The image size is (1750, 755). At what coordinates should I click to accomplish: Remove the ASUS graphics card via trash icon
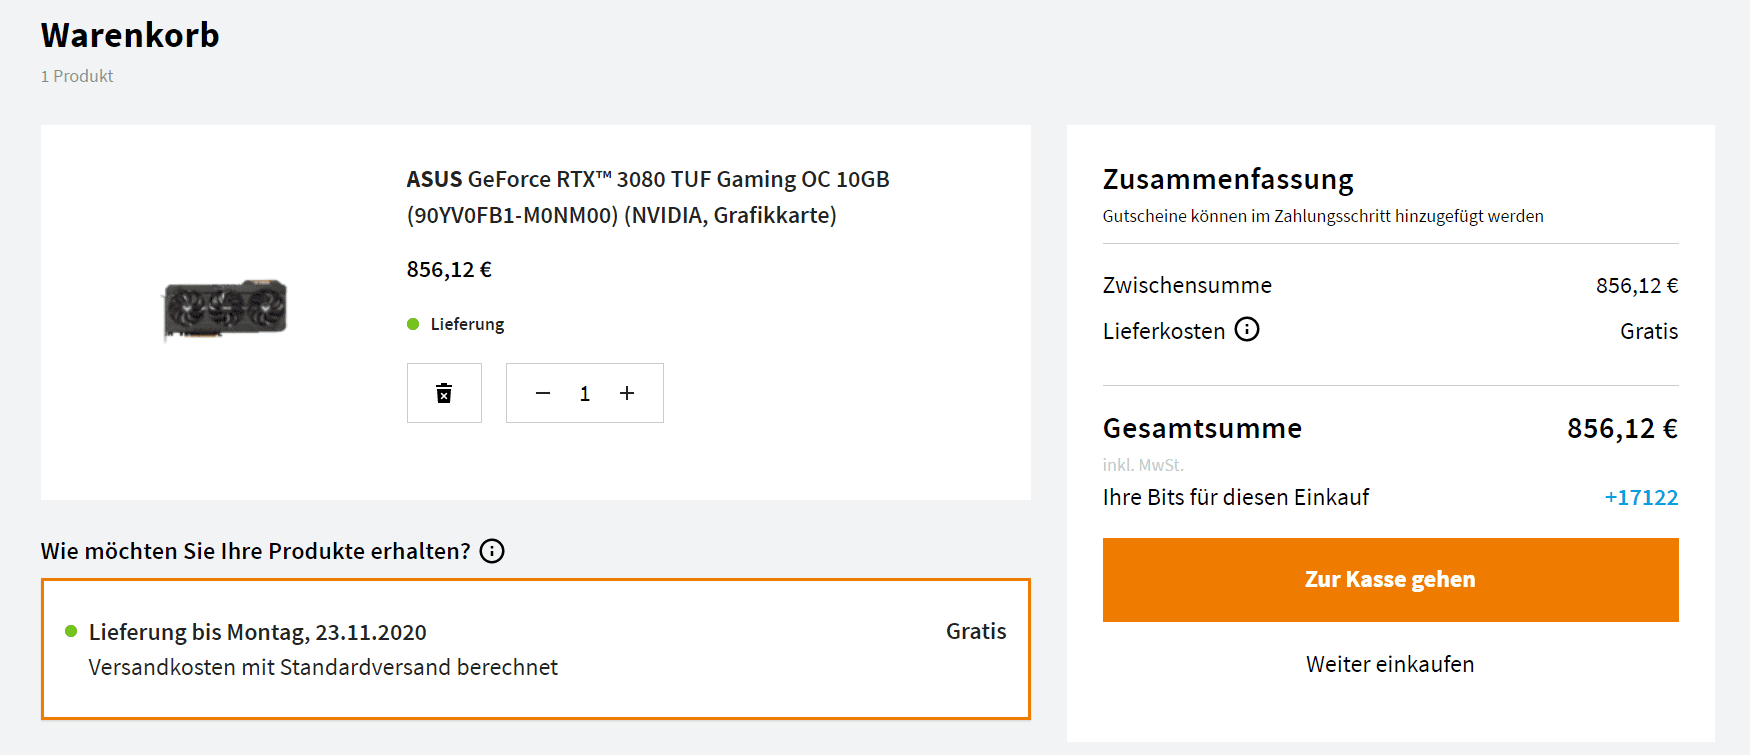(x=444, y=393)
